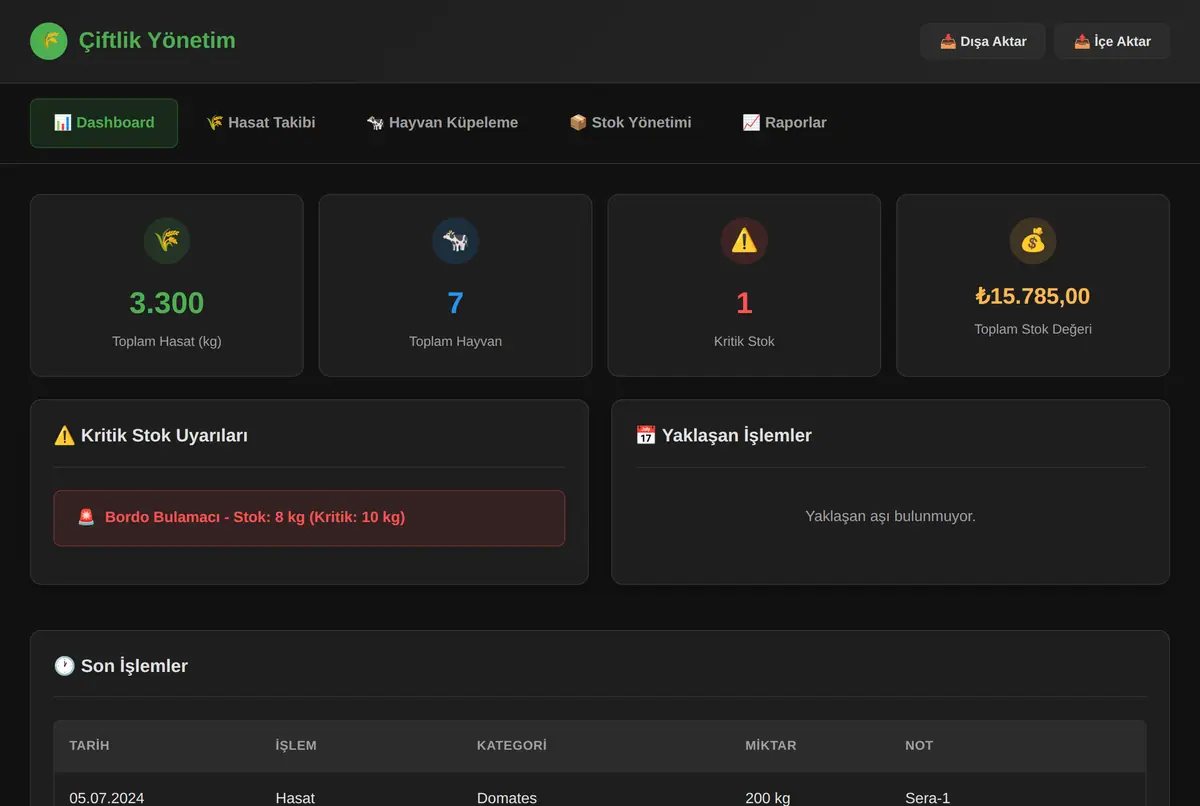The height and width of the screenshot is (806, 1200).
Task: Go to the Hayvan Küpeleme tab
Action: point(442,123)
